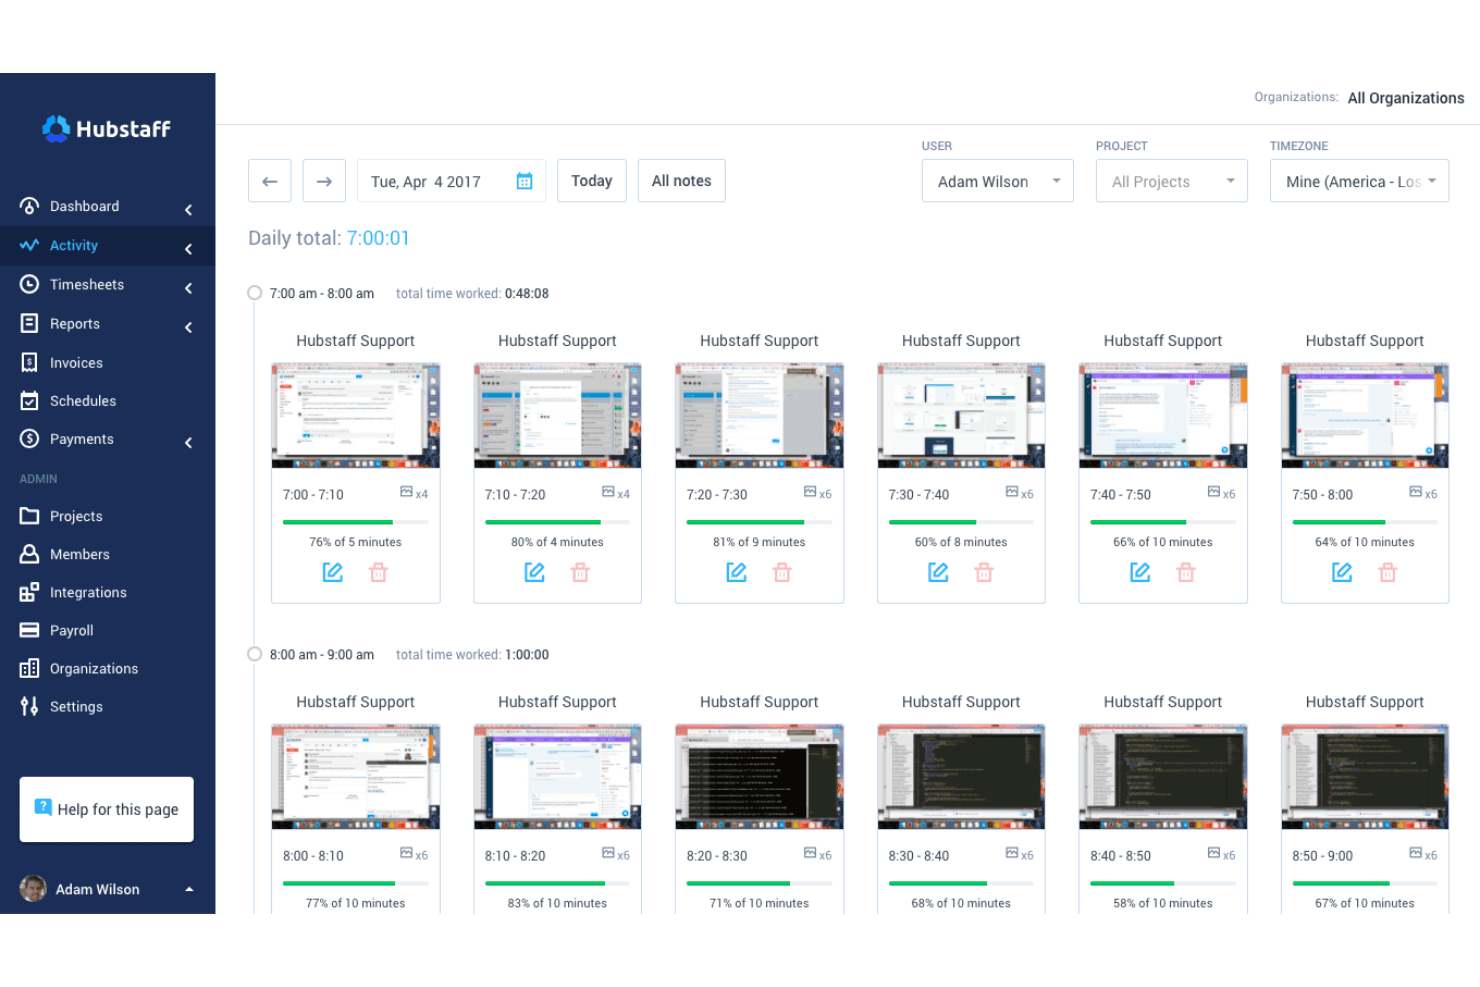Open the 7:00 - 7:10 screenshot thumbnail
The width and height of the screenshot is (1480, 987).
[356, 415]
